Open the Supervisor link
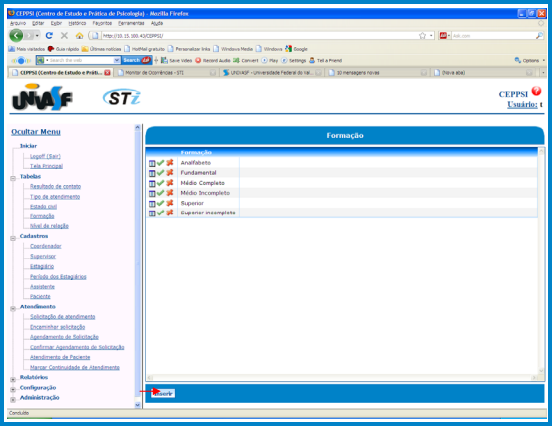Screen dimensions: 552x426 [x=43, y=256]
